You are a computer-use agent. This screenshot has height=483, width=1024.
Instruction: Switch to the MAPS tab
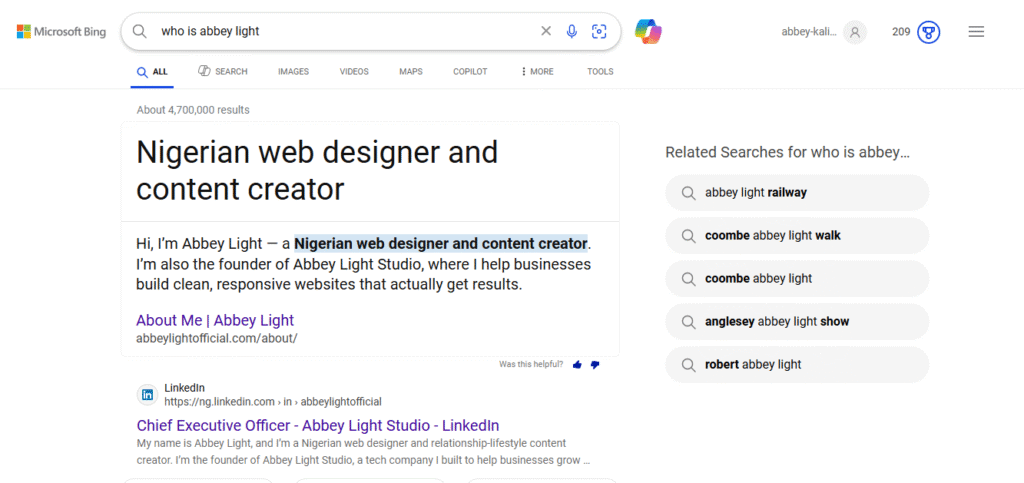pos(411,72)
